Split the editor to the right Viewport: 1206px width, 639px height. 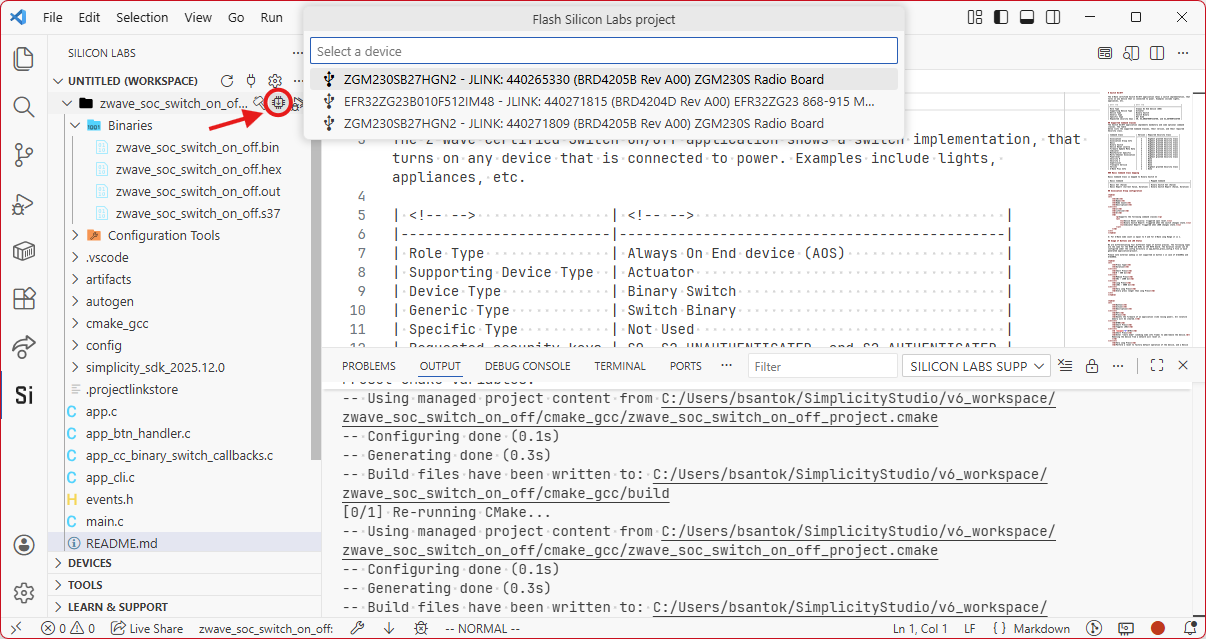(1157, 53)
